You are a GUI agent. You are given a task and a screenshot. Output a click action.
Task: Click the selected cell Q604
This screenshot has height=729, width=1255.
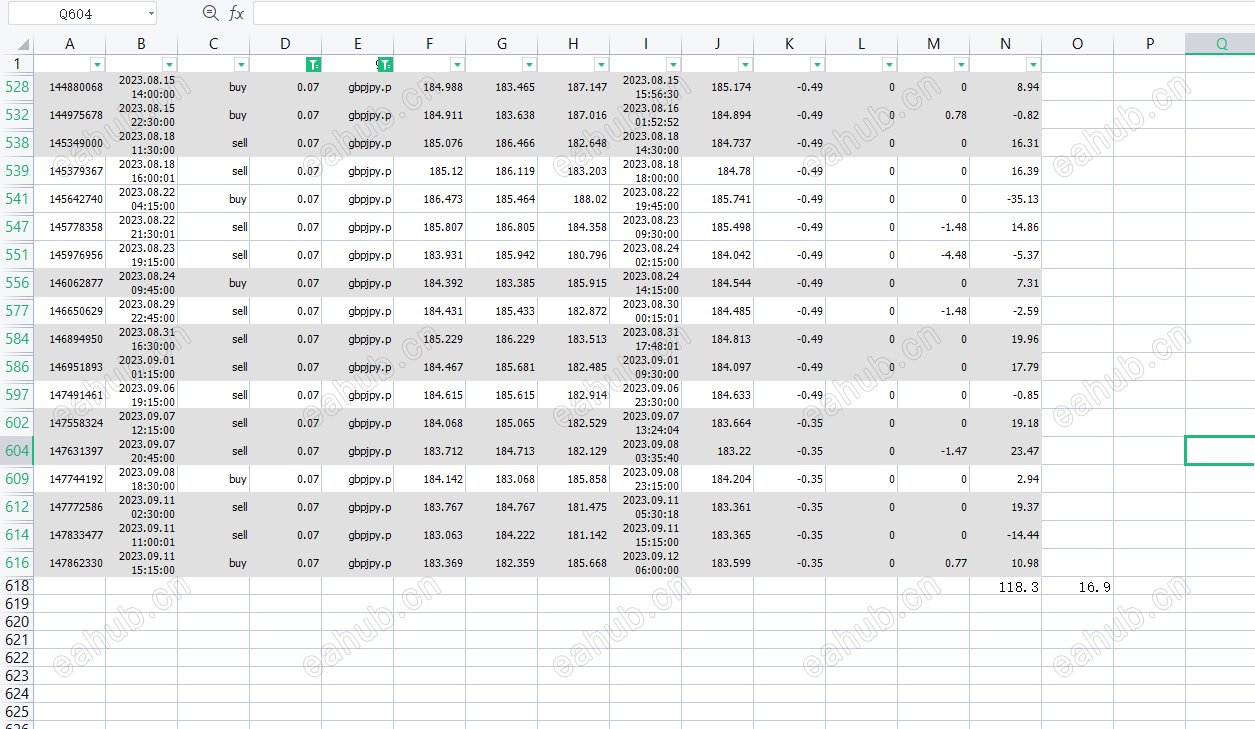(1220, 451)
